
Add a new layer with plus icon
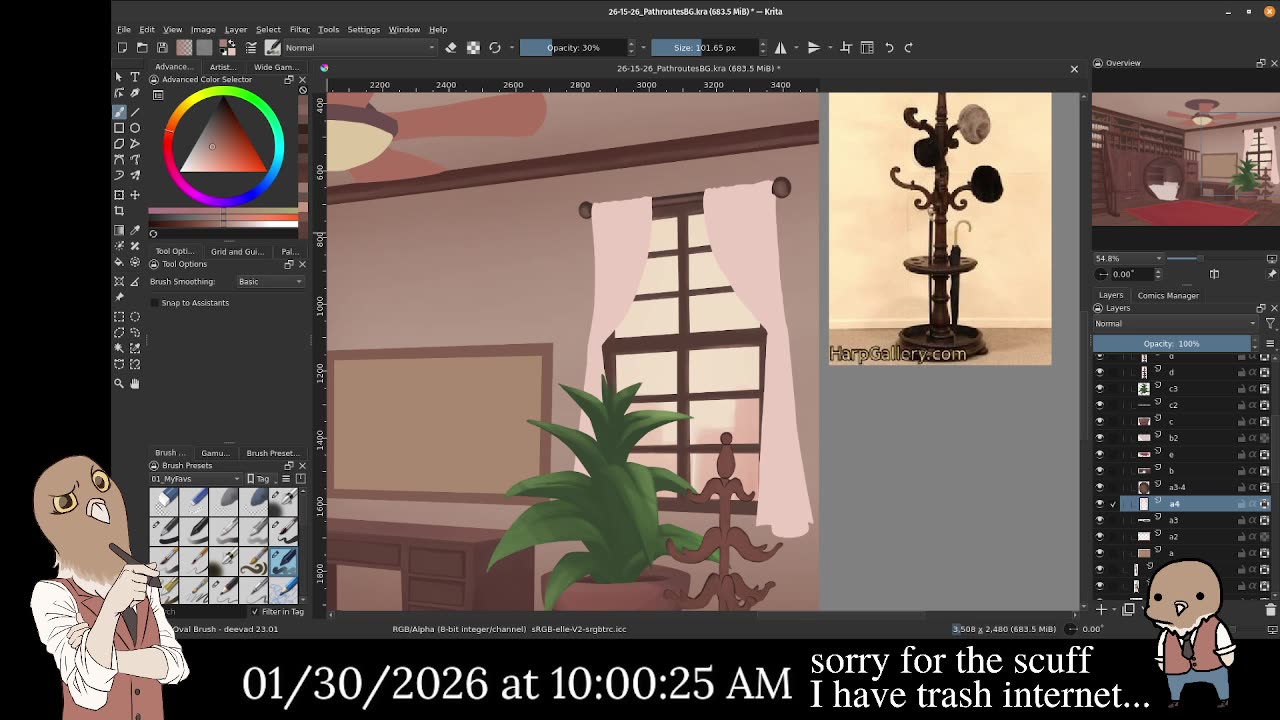click(x=1101, y=609)
